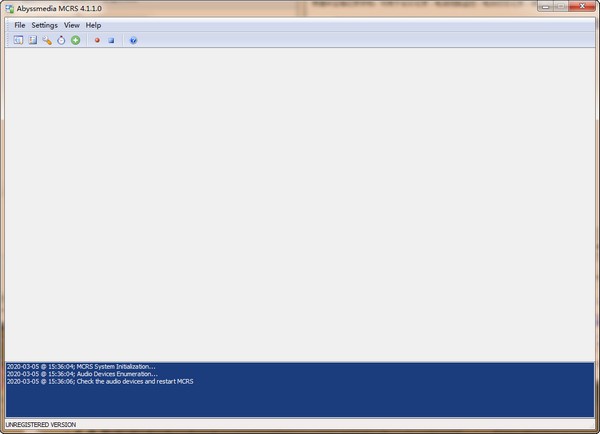Viewport: 600px width, 434px height.
Task: Click the UNREGISTERED VERSION status bar text
Action: point(39,426)
